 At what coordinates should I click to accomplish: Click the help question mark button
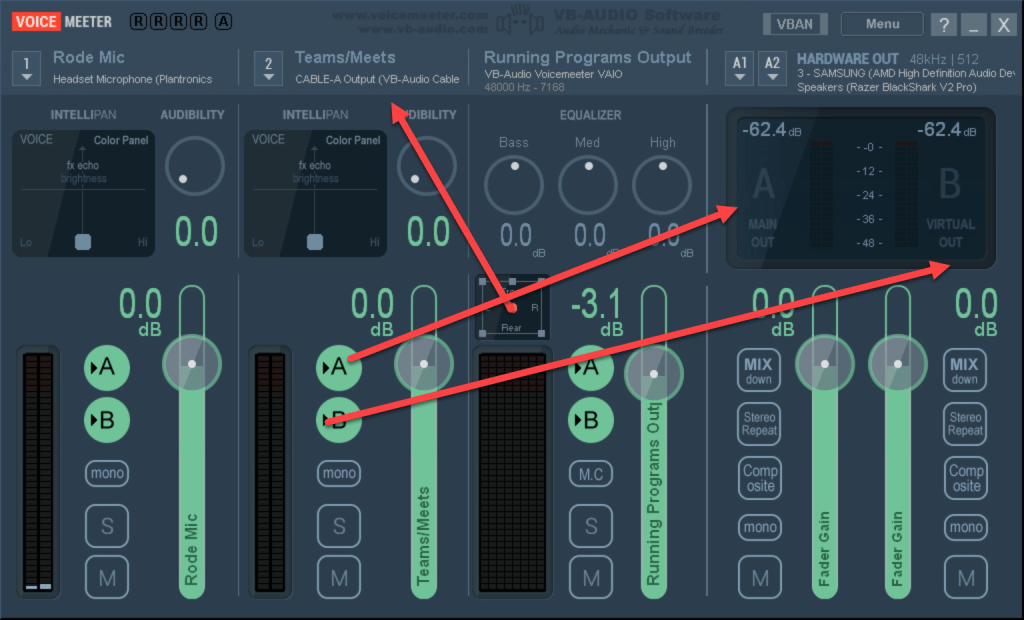click(944, 25)
